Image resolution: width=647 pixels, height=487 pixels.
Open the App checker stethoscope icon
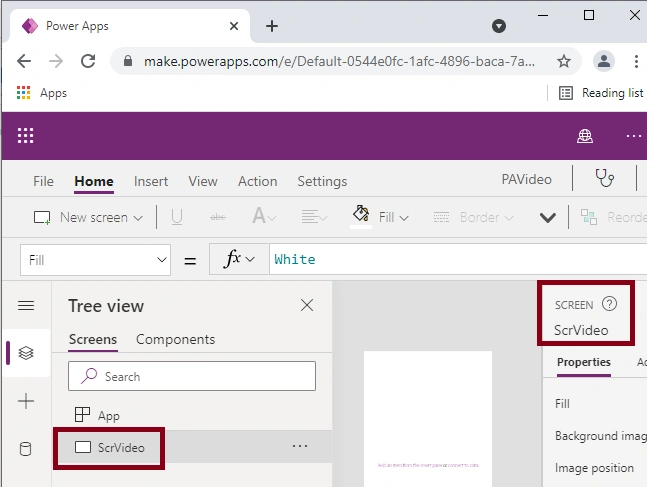[604, 178]
